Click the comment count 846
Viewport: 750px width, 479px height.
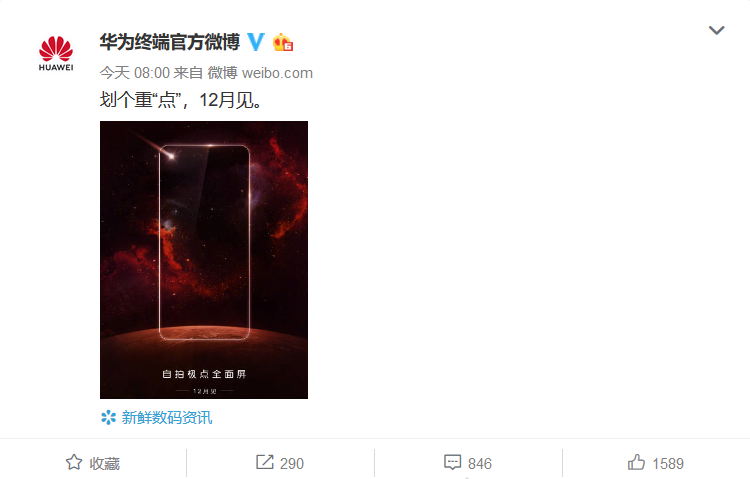(480, 463)
